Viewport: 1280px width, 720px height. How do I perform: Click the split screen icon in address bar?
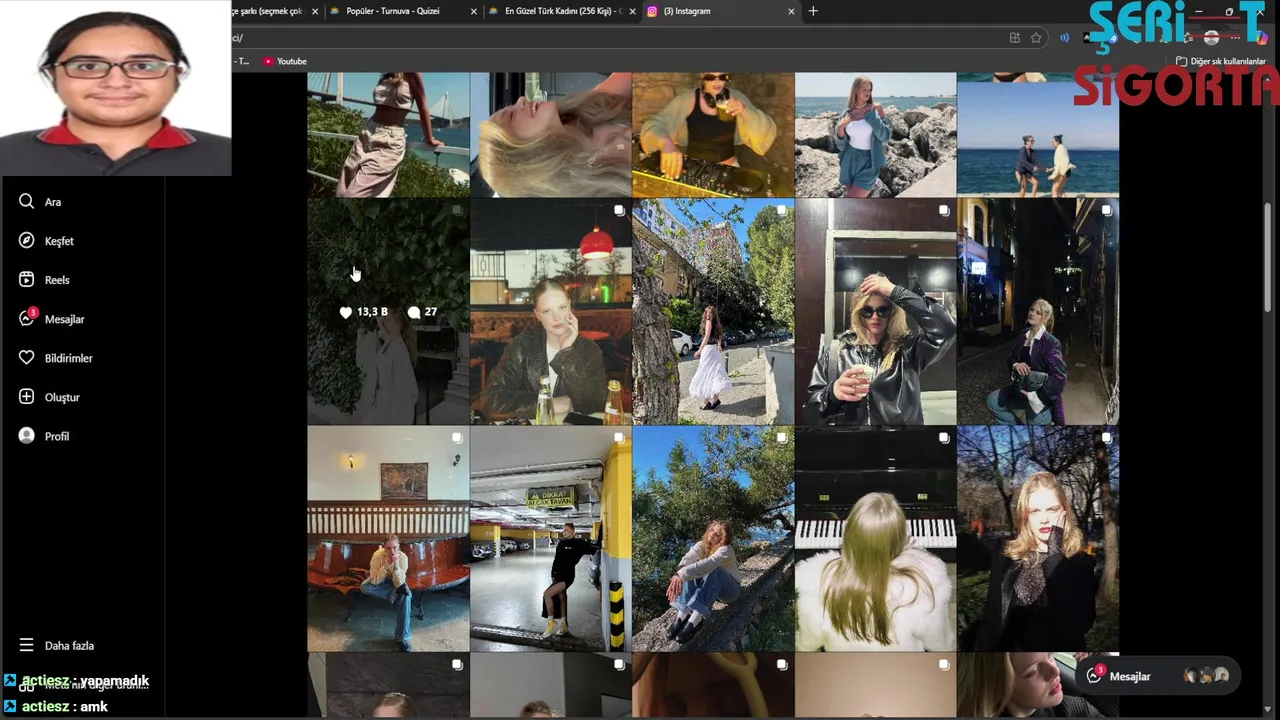(x=1014, y=38)
